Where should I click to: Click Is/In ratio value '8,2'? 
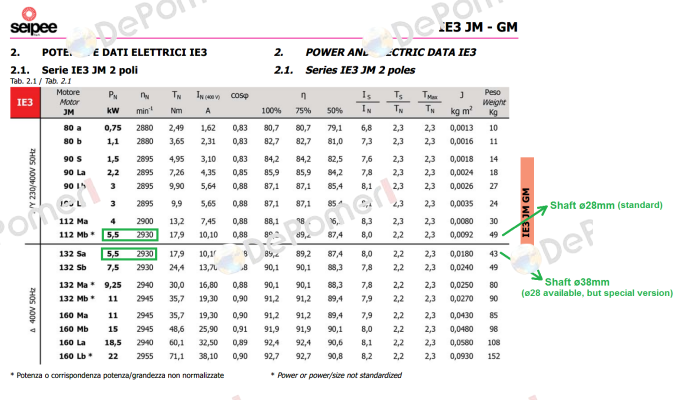366,356
